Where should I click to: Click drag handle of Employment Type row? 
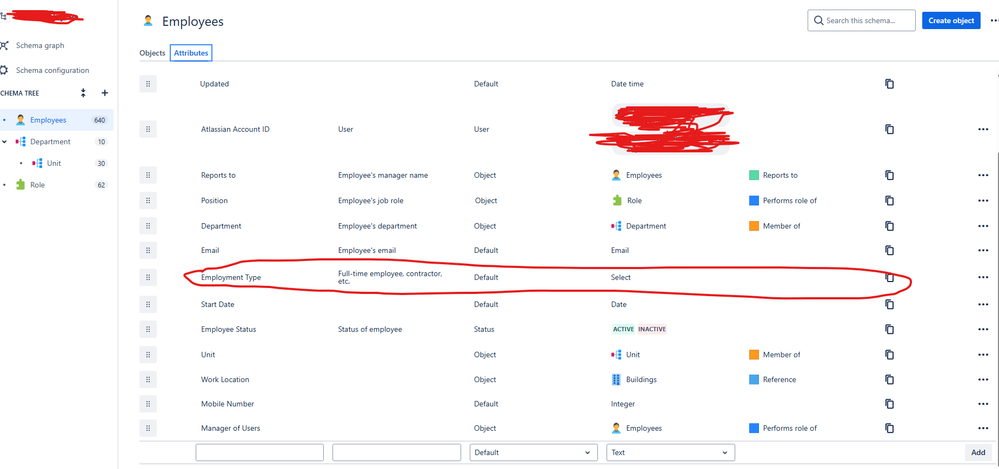pyautogui.click(x=148, y=277)
